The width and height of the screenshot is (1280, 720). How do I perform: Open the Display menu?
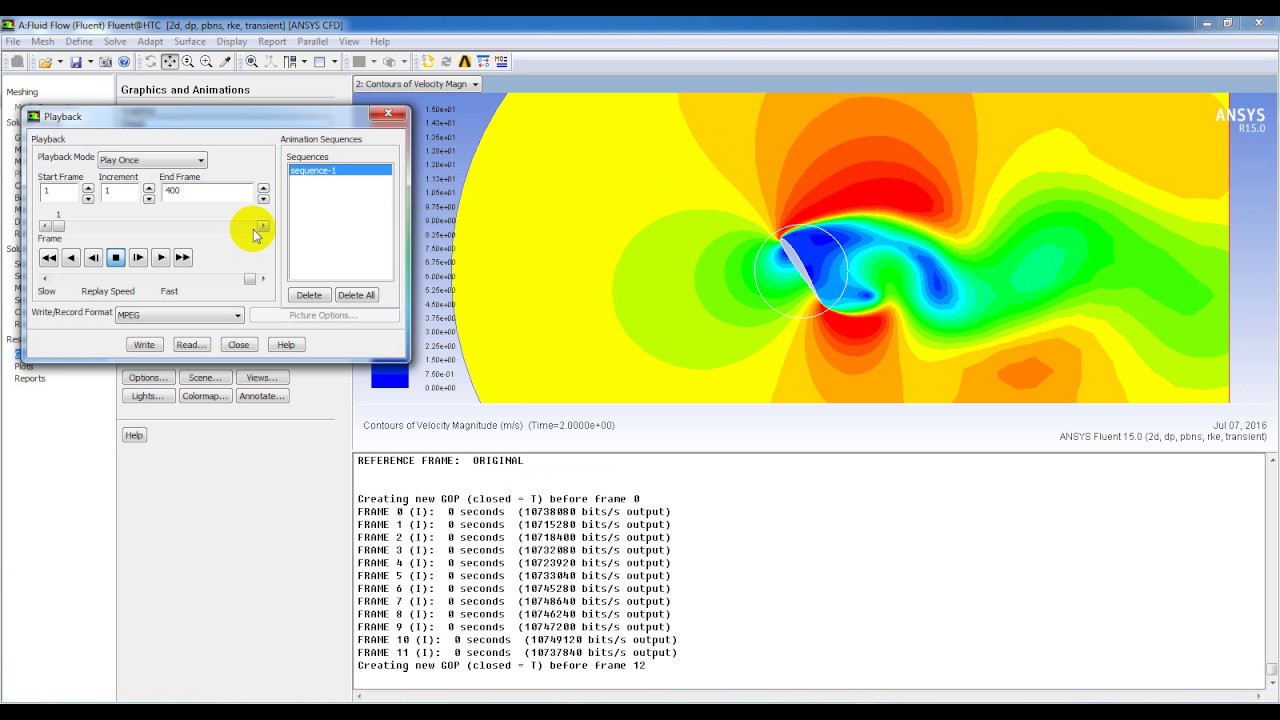click(x=231, y=42)
